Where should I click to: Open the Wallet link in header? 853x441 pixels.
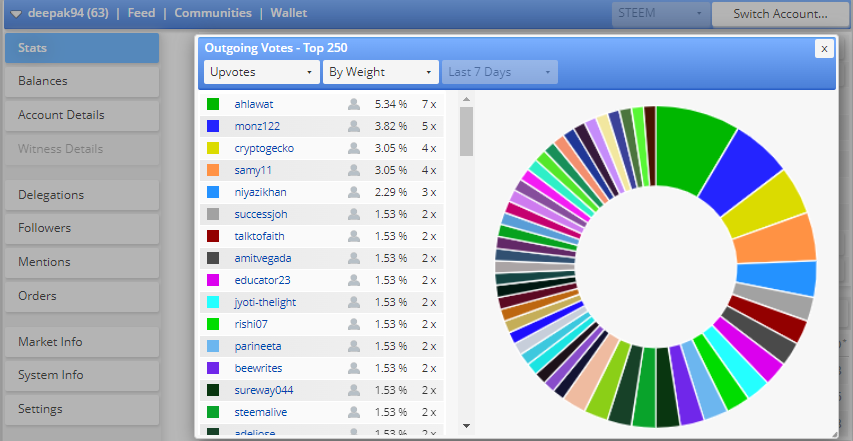click(289, 13)
